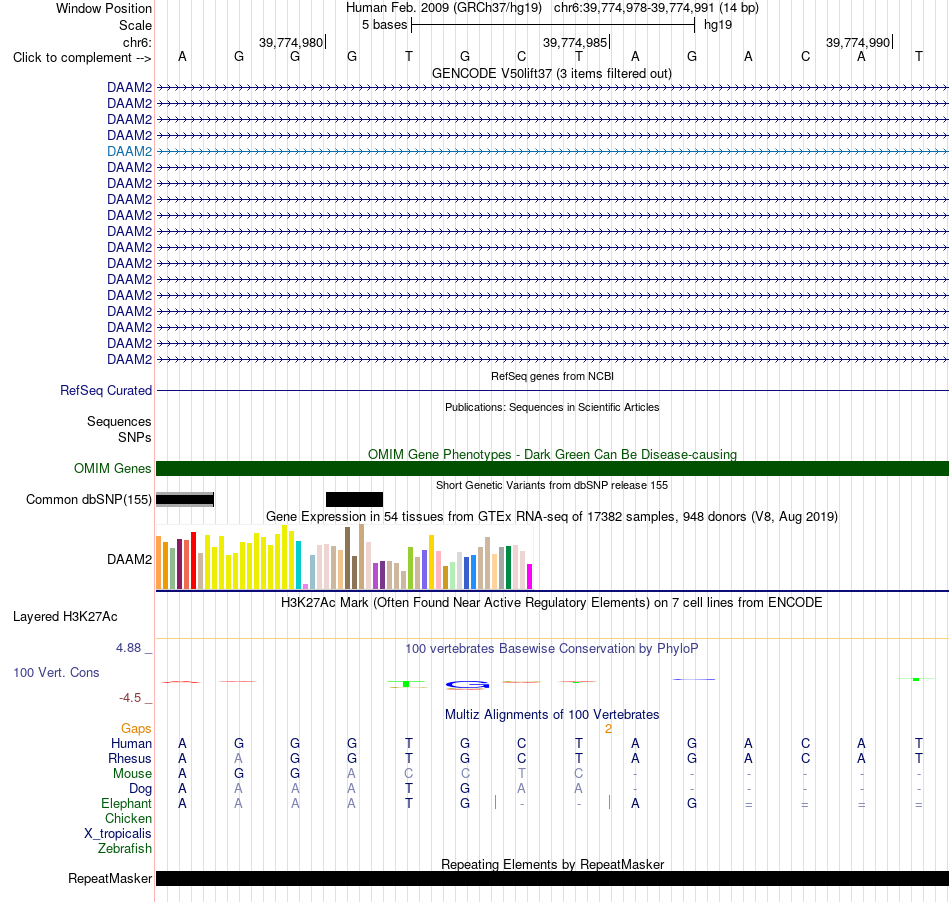
Task: Click the '5 bases' scale bar text
Action: tap(384, 25)
